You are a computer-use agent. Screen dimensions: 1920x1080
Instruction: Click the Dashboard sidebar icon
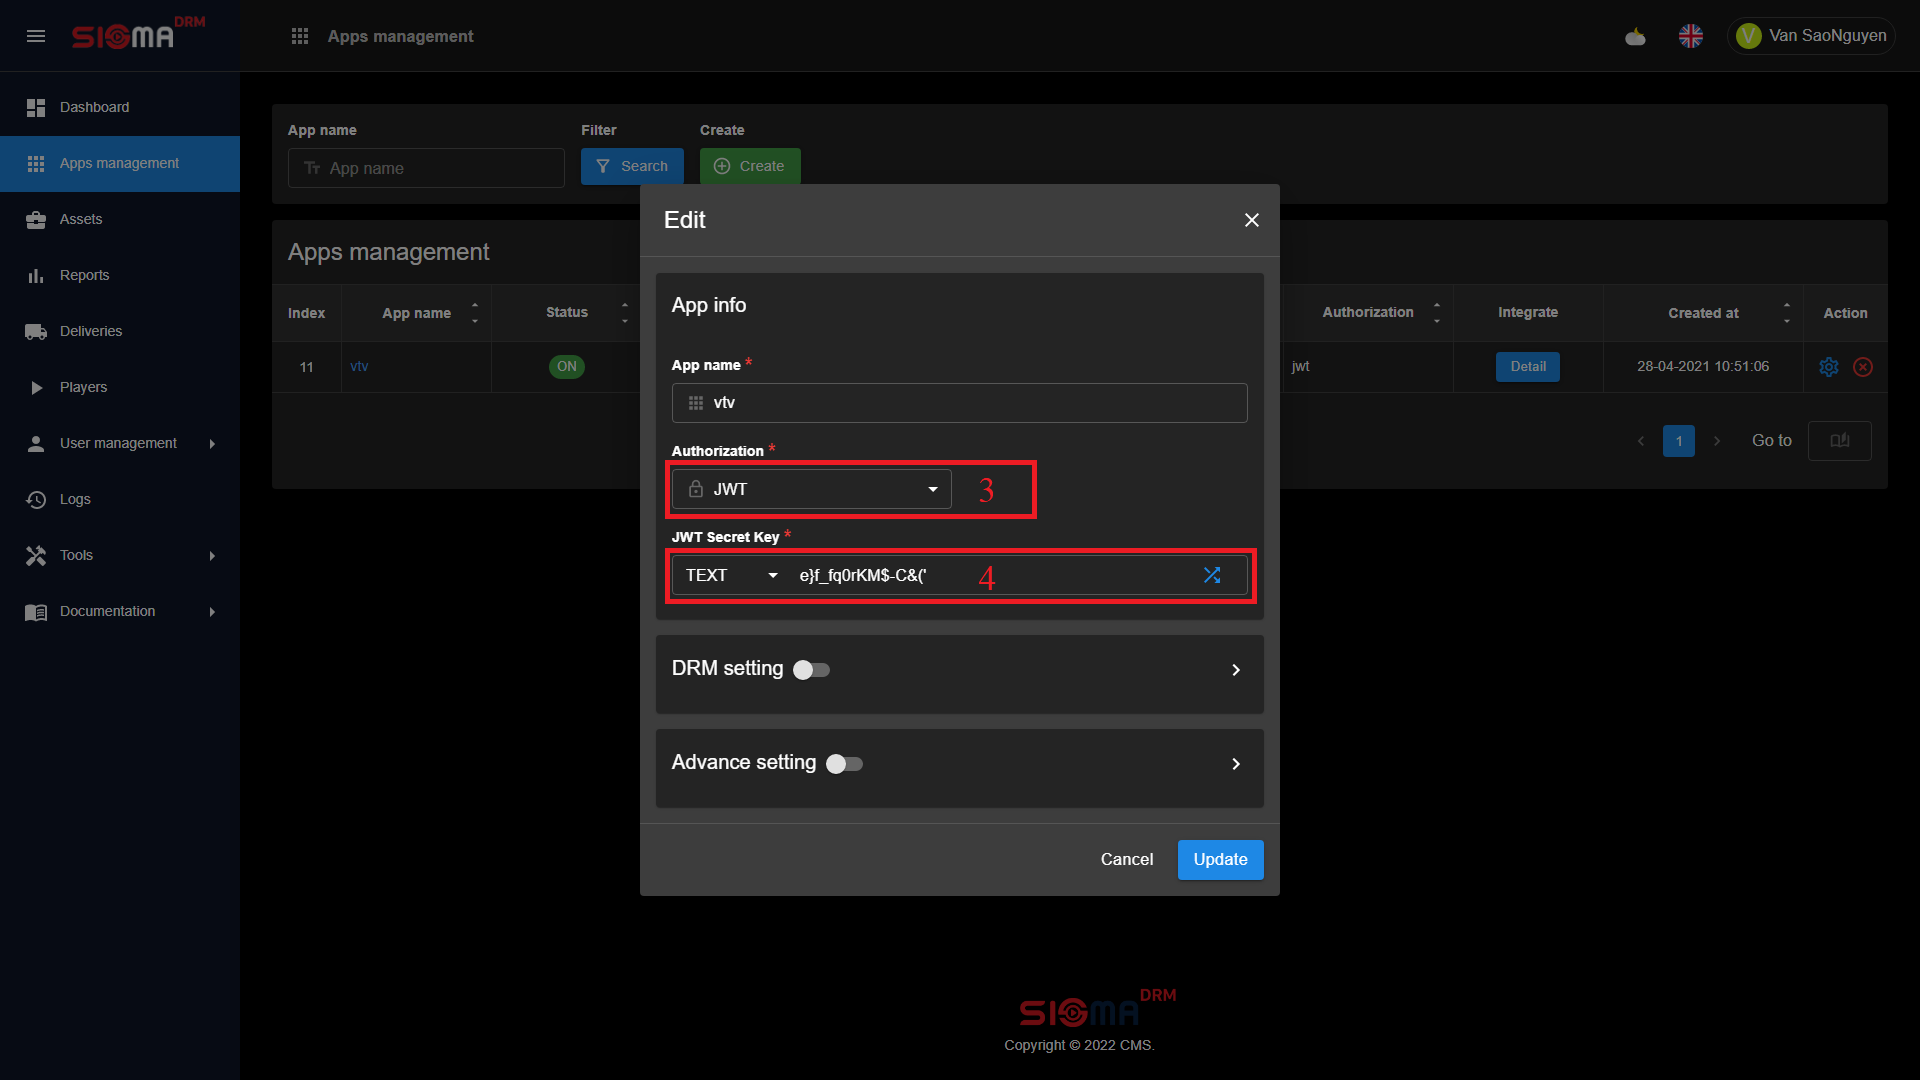coord(36,107)
